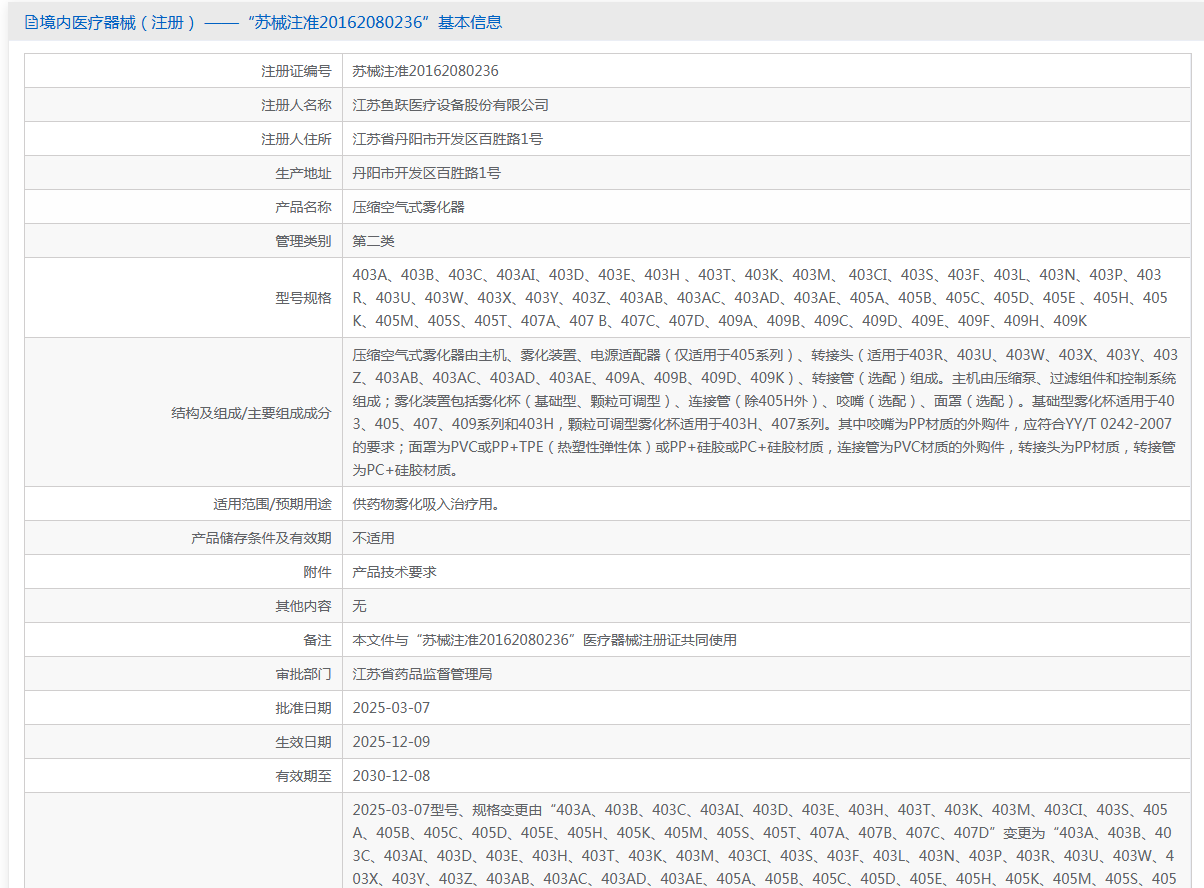Select production address 丹阳市开发区百胜路1号

point(427,173)
